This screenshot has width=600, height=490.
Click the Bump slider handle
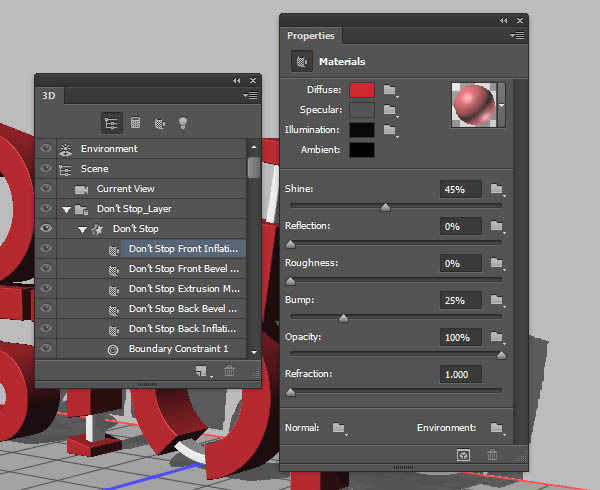point(343,318)
